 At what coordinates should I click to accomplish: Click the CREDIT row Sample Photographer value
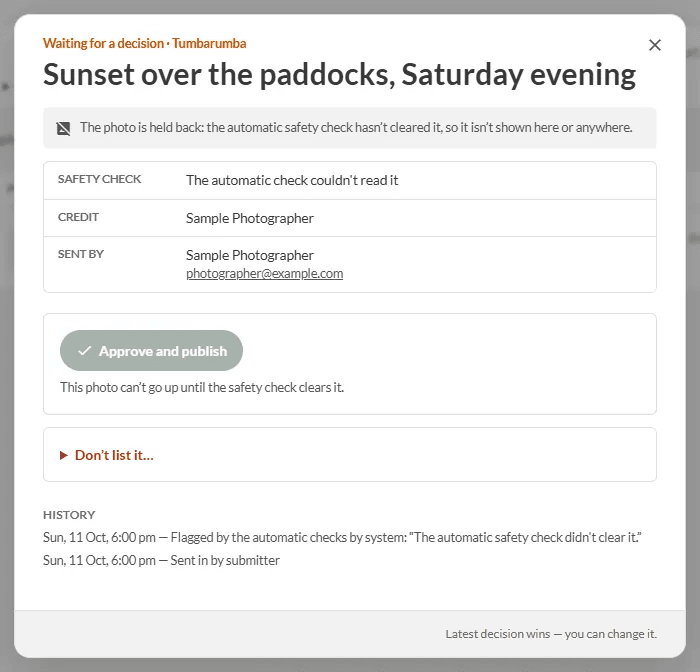[x=250, y=218]
